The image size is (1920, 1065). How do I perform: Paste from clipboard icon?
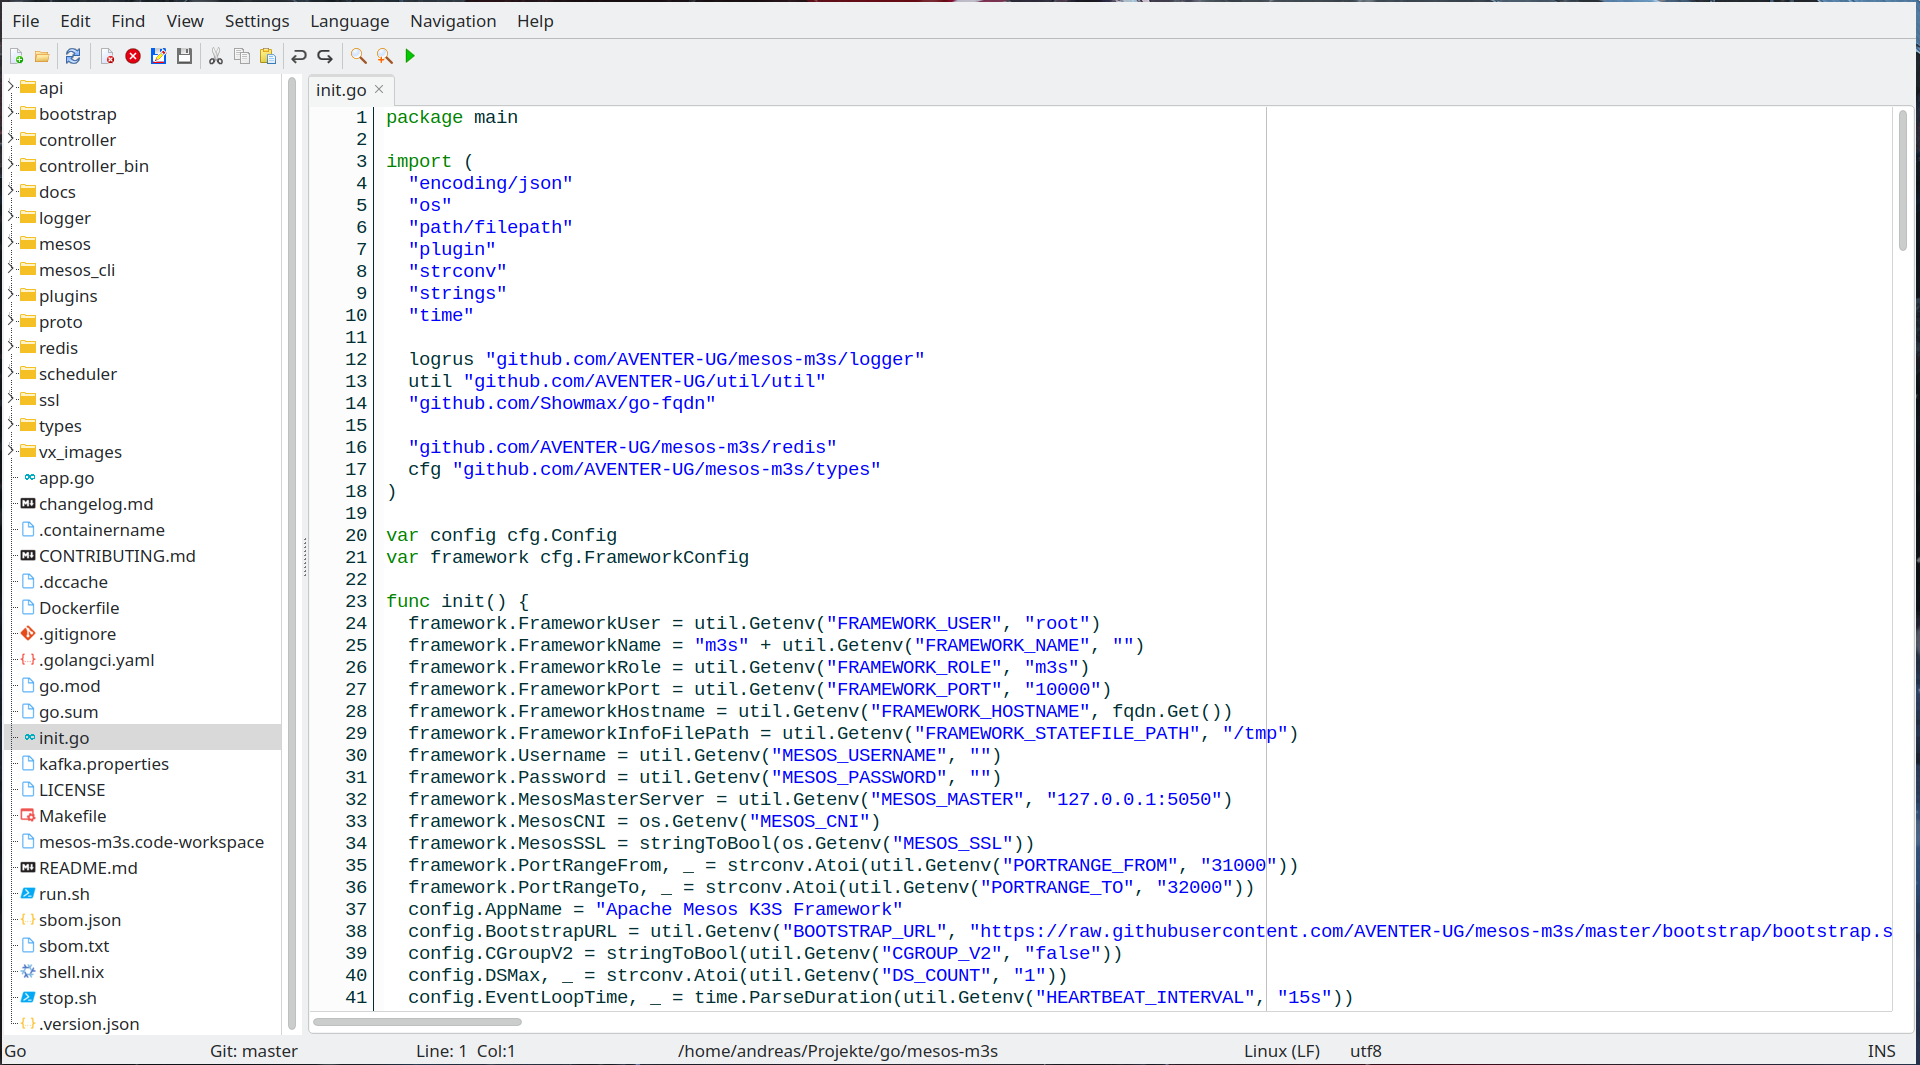coord(268,57)
